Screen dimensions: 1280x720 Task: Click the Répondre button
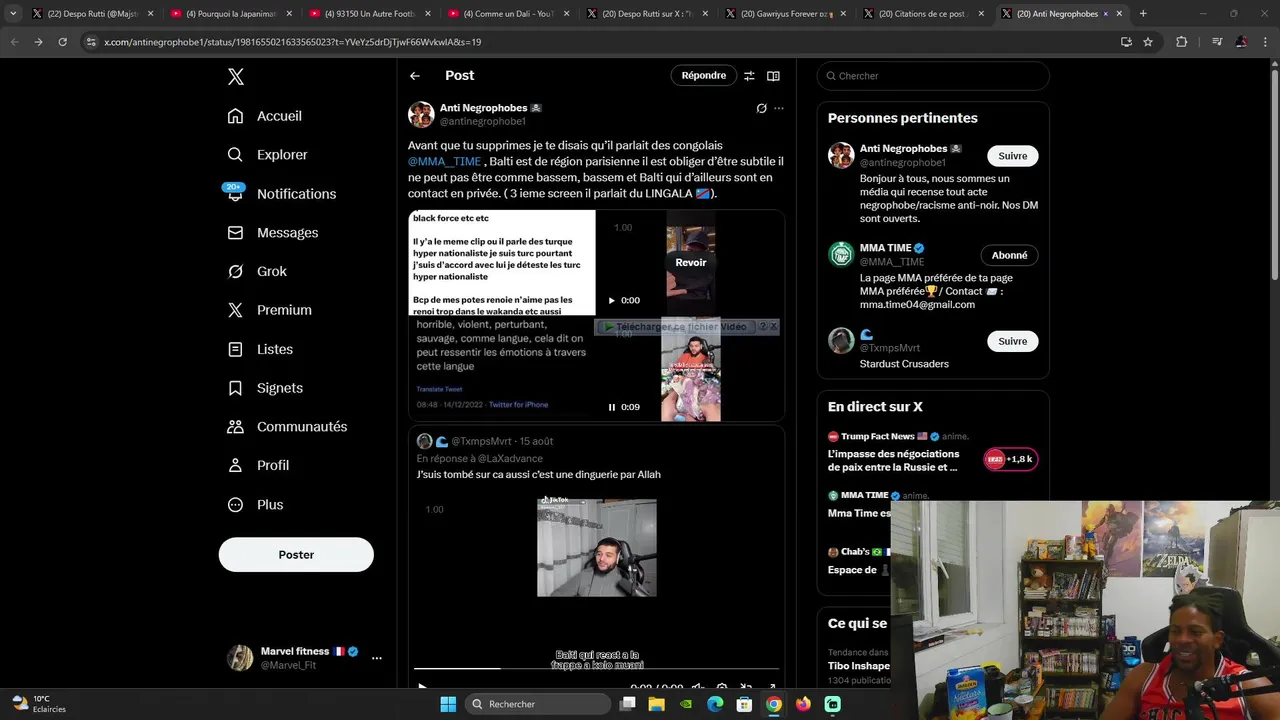tap(704, 76)
